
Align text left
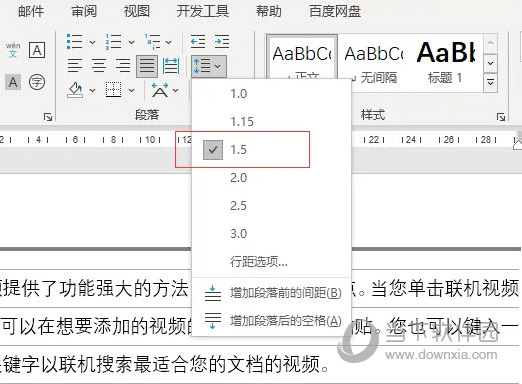pos(75,65)
